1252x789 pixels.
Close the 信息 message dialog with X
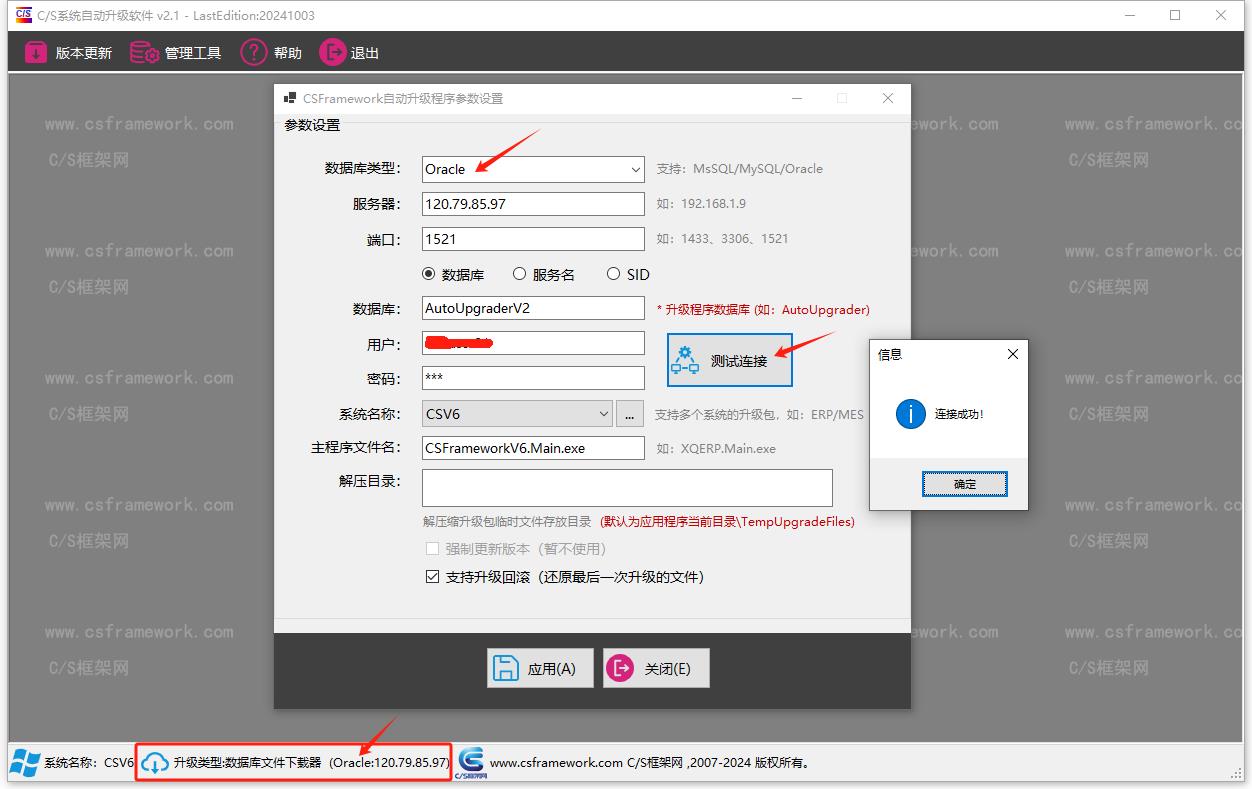pyautogui.click(x=1012, y=354)
